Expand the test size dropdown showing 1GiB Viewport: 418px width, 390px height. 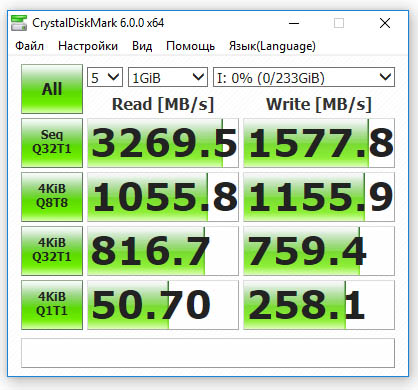[x=168, y=77]
